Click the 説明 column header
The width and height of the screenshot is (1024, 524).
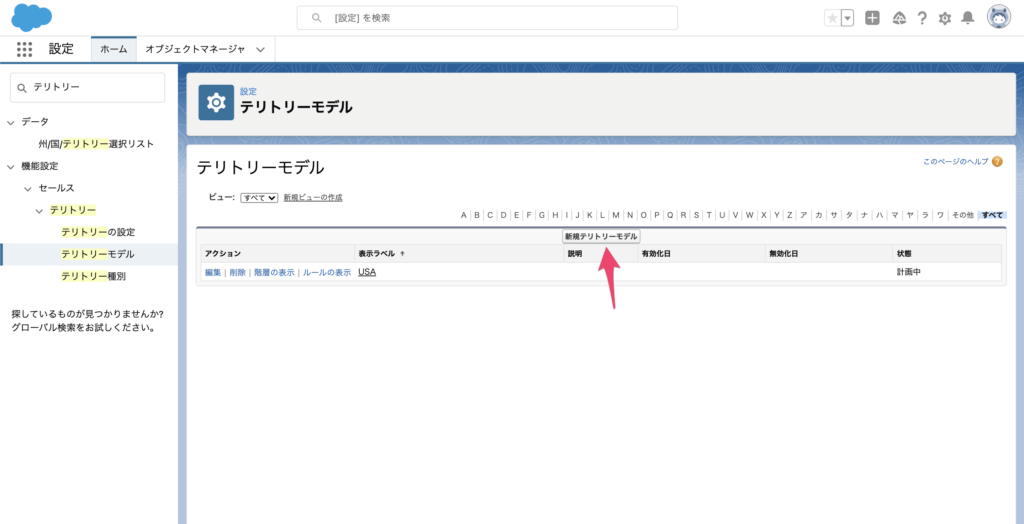click(x=575, y=254)
